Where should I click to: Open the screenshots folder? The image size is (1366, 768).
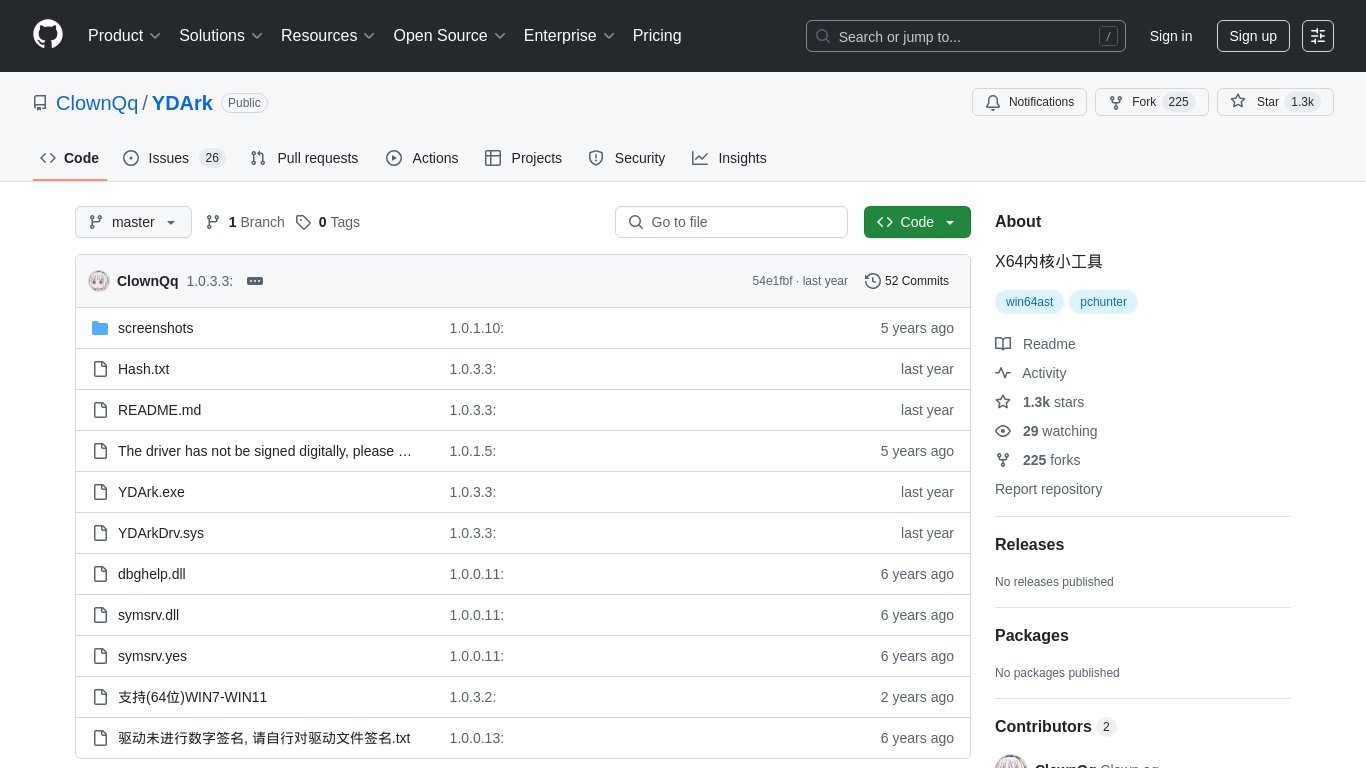coord(155,328)
